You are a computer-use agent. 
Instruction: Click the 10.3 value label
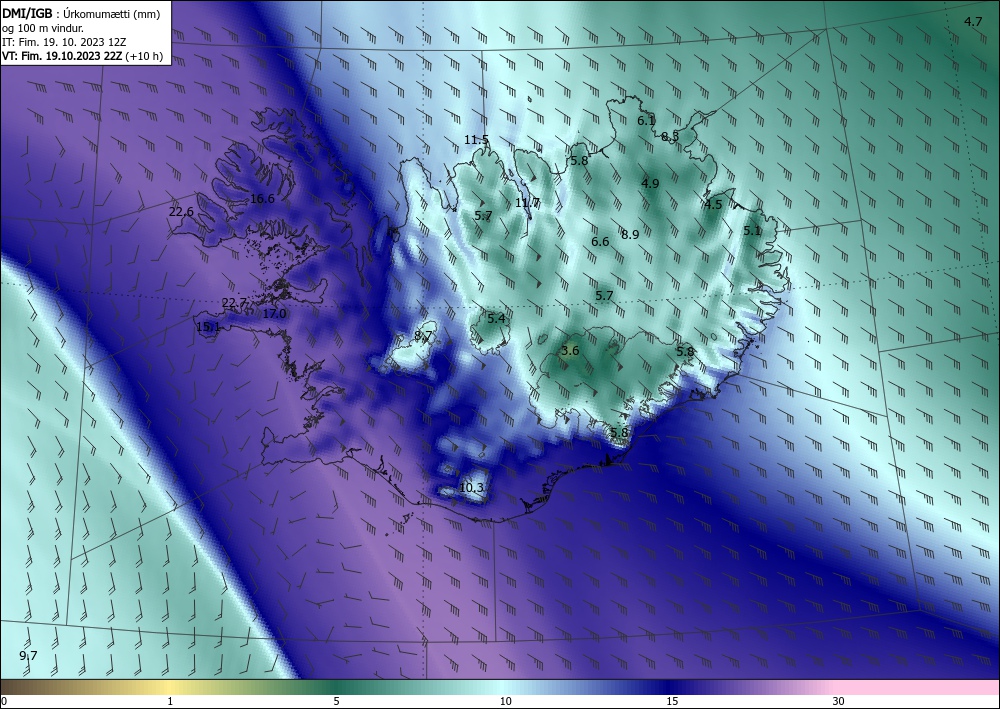pos(471,488)
